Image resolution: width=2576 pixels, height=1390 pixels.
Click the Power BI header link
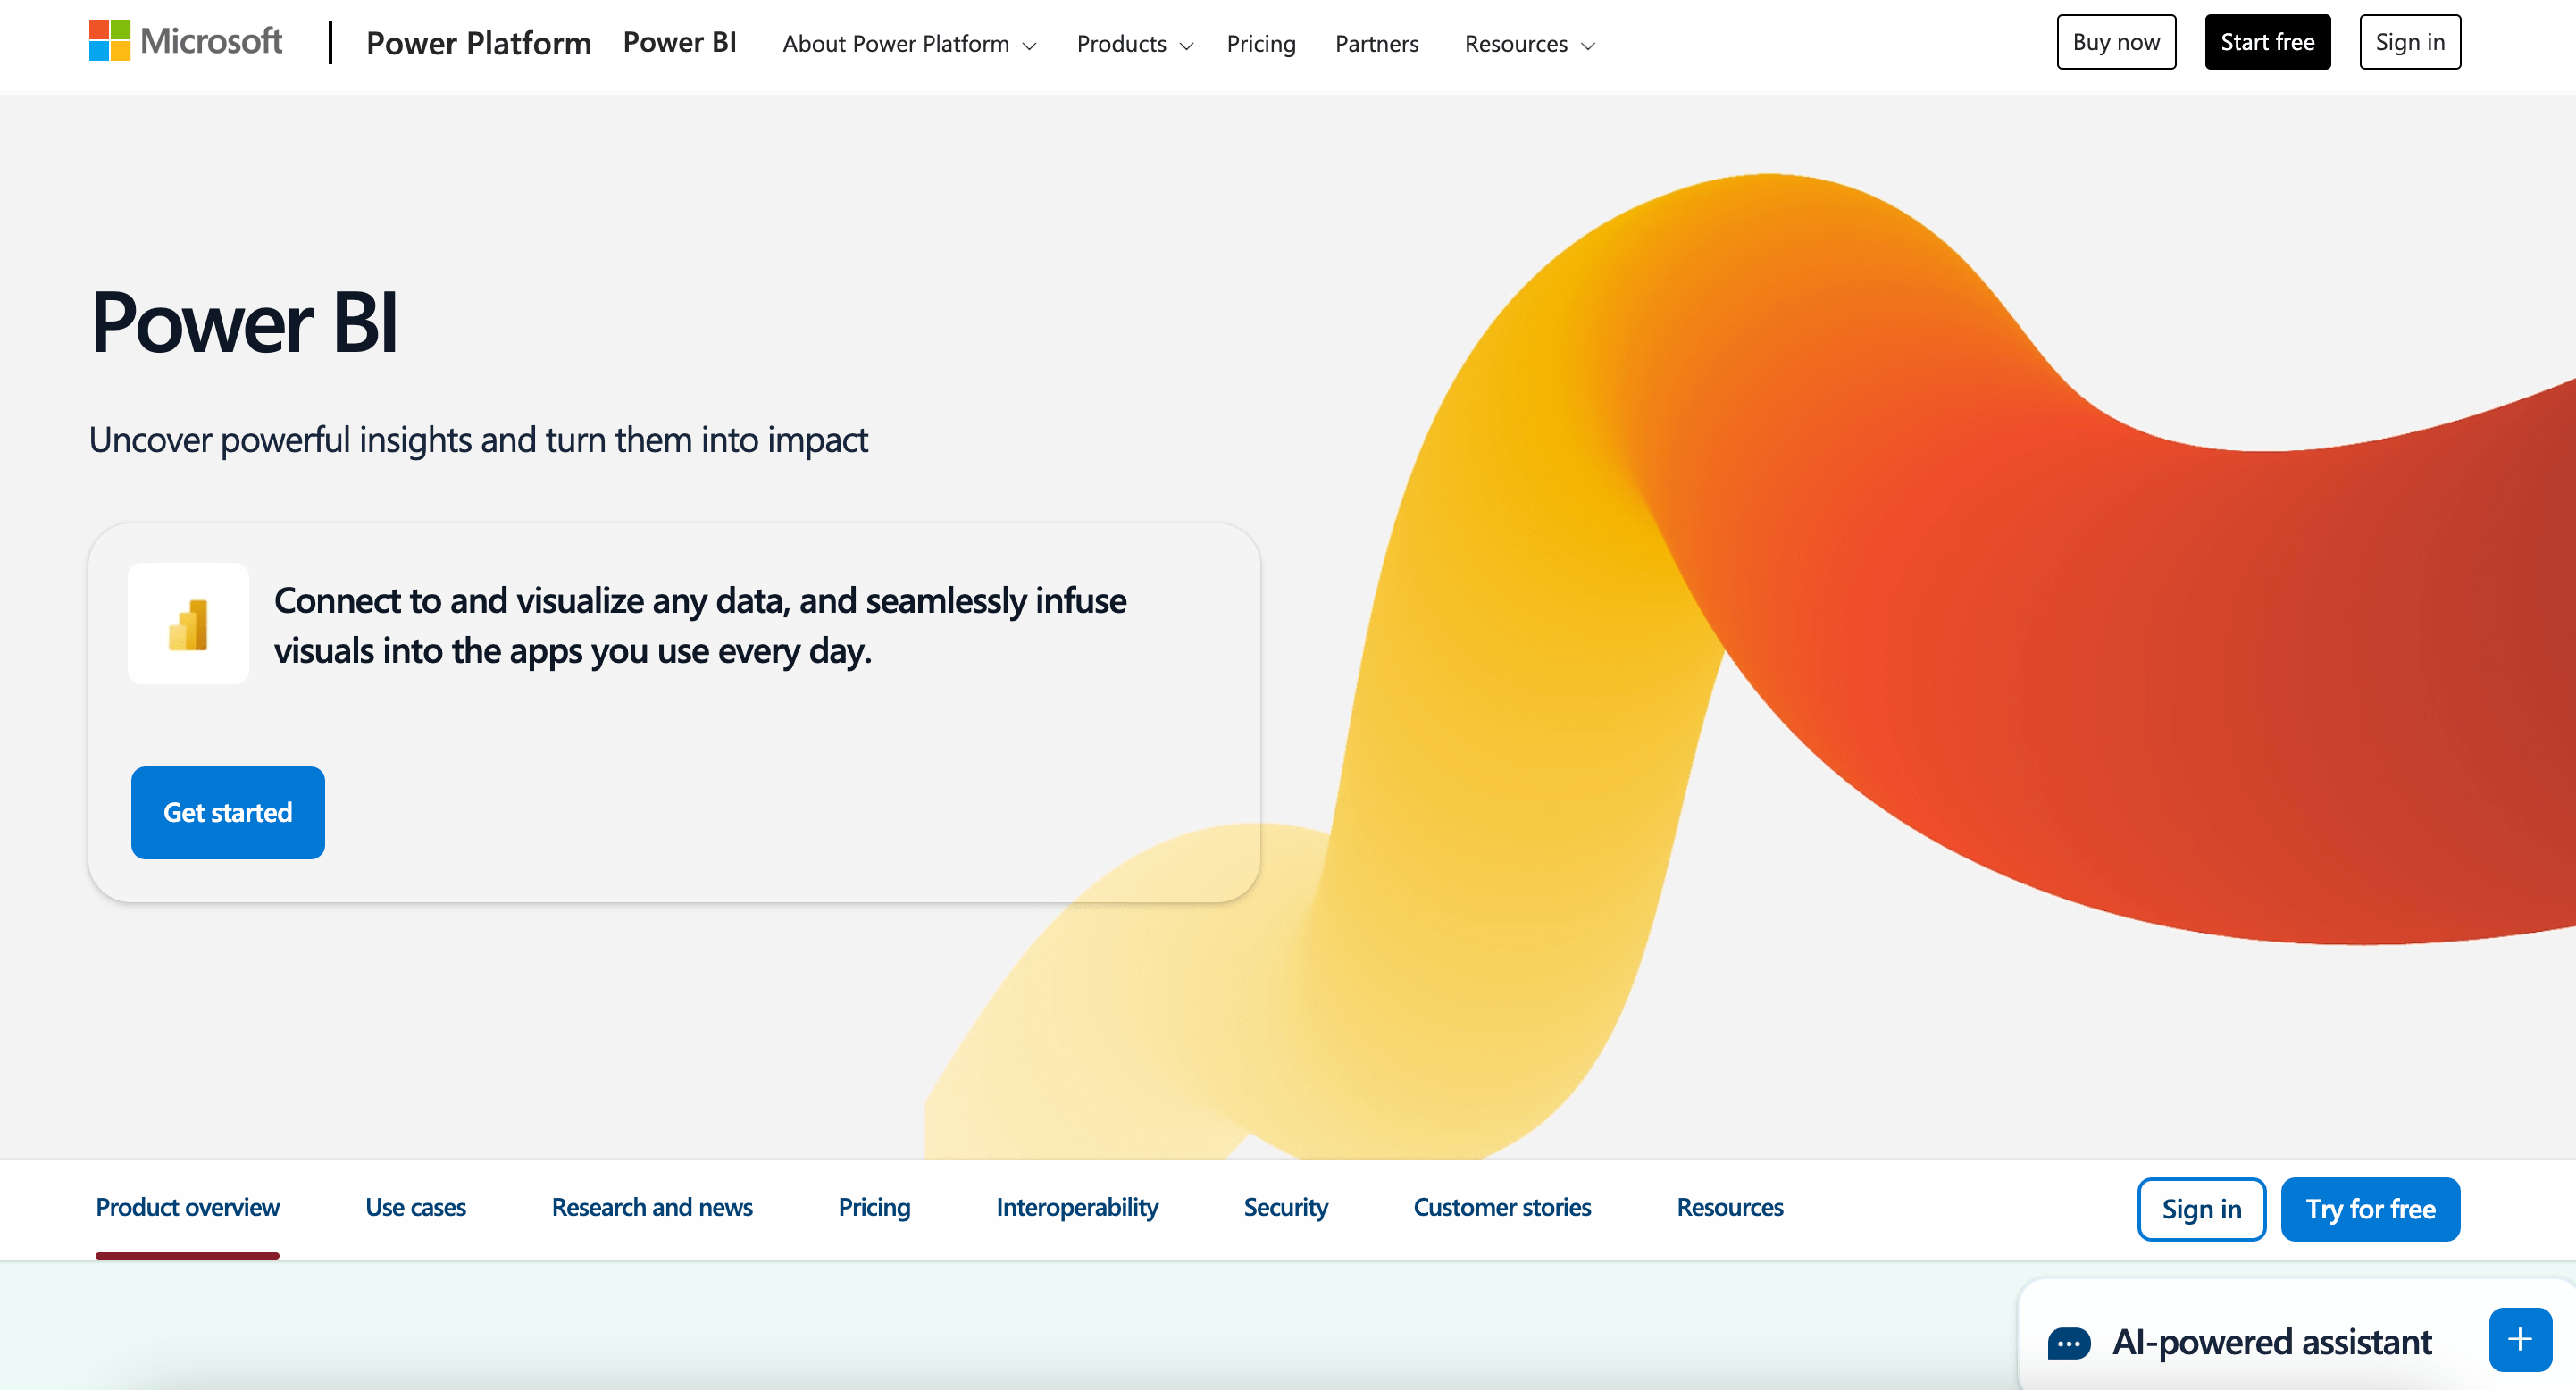[679, 42]
